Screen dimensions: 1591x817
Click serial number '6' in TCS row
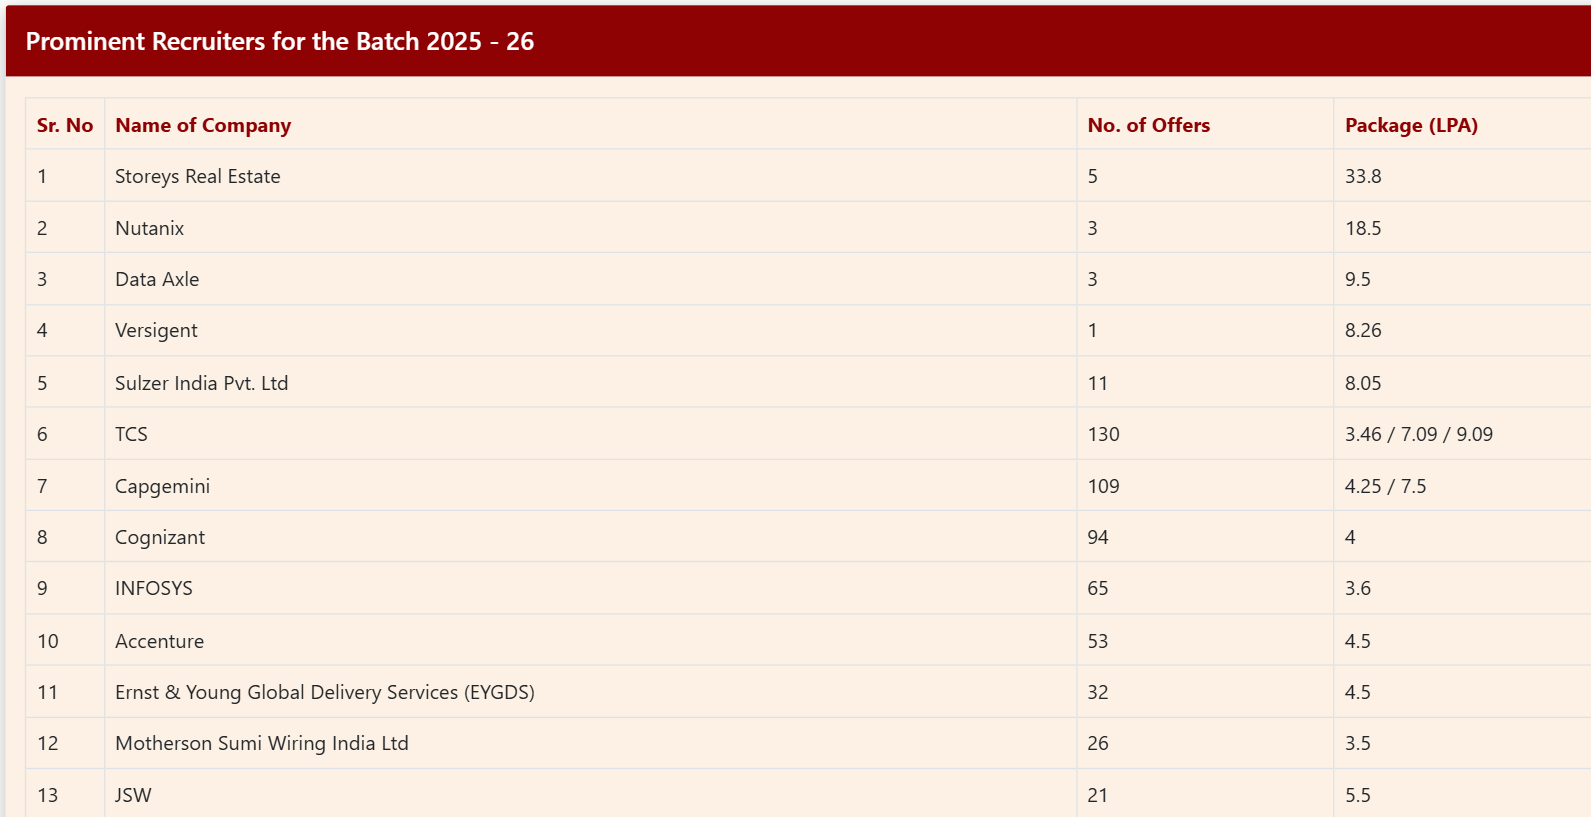(42, 434)
